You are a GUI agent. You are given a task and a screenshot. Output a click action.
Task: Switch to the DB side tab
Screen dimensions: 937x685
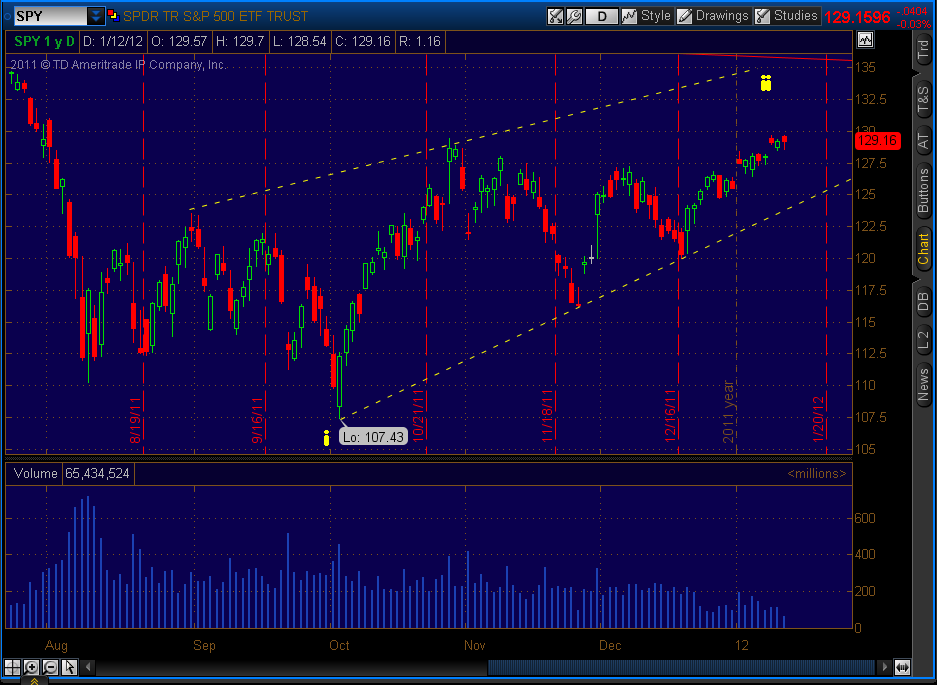923,300
